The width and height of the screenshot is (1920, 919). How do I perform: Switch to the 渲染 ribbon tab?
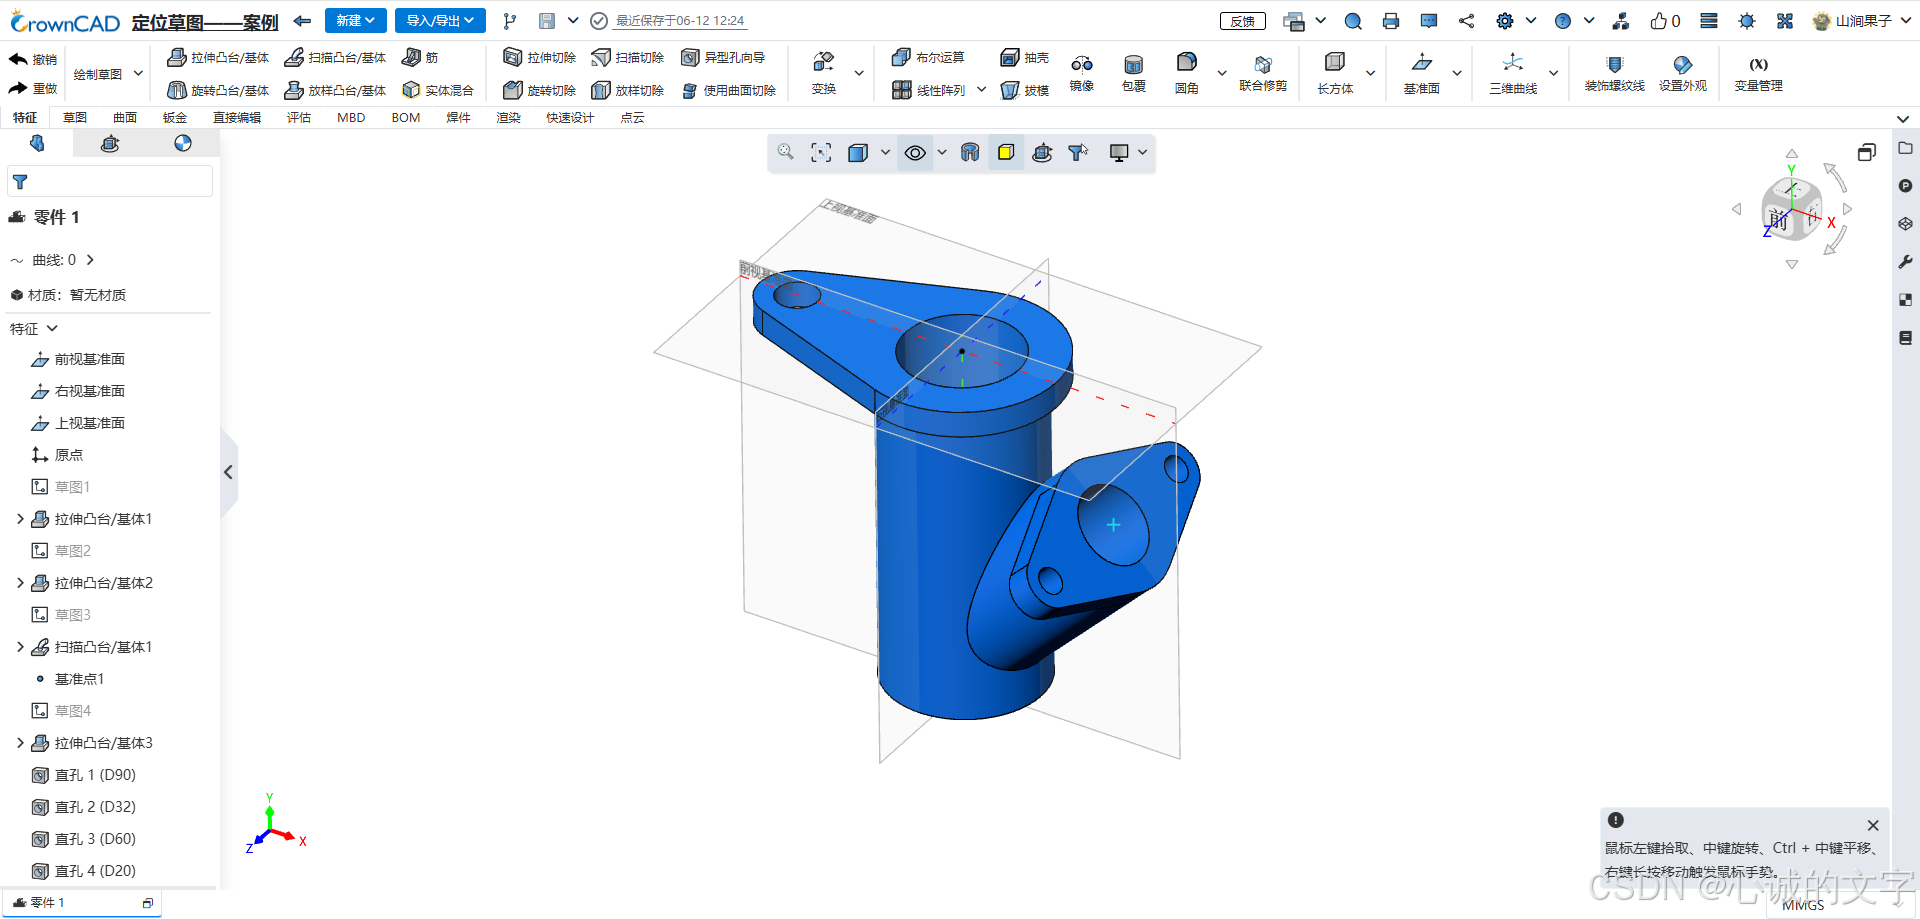[x=508, y=117]
